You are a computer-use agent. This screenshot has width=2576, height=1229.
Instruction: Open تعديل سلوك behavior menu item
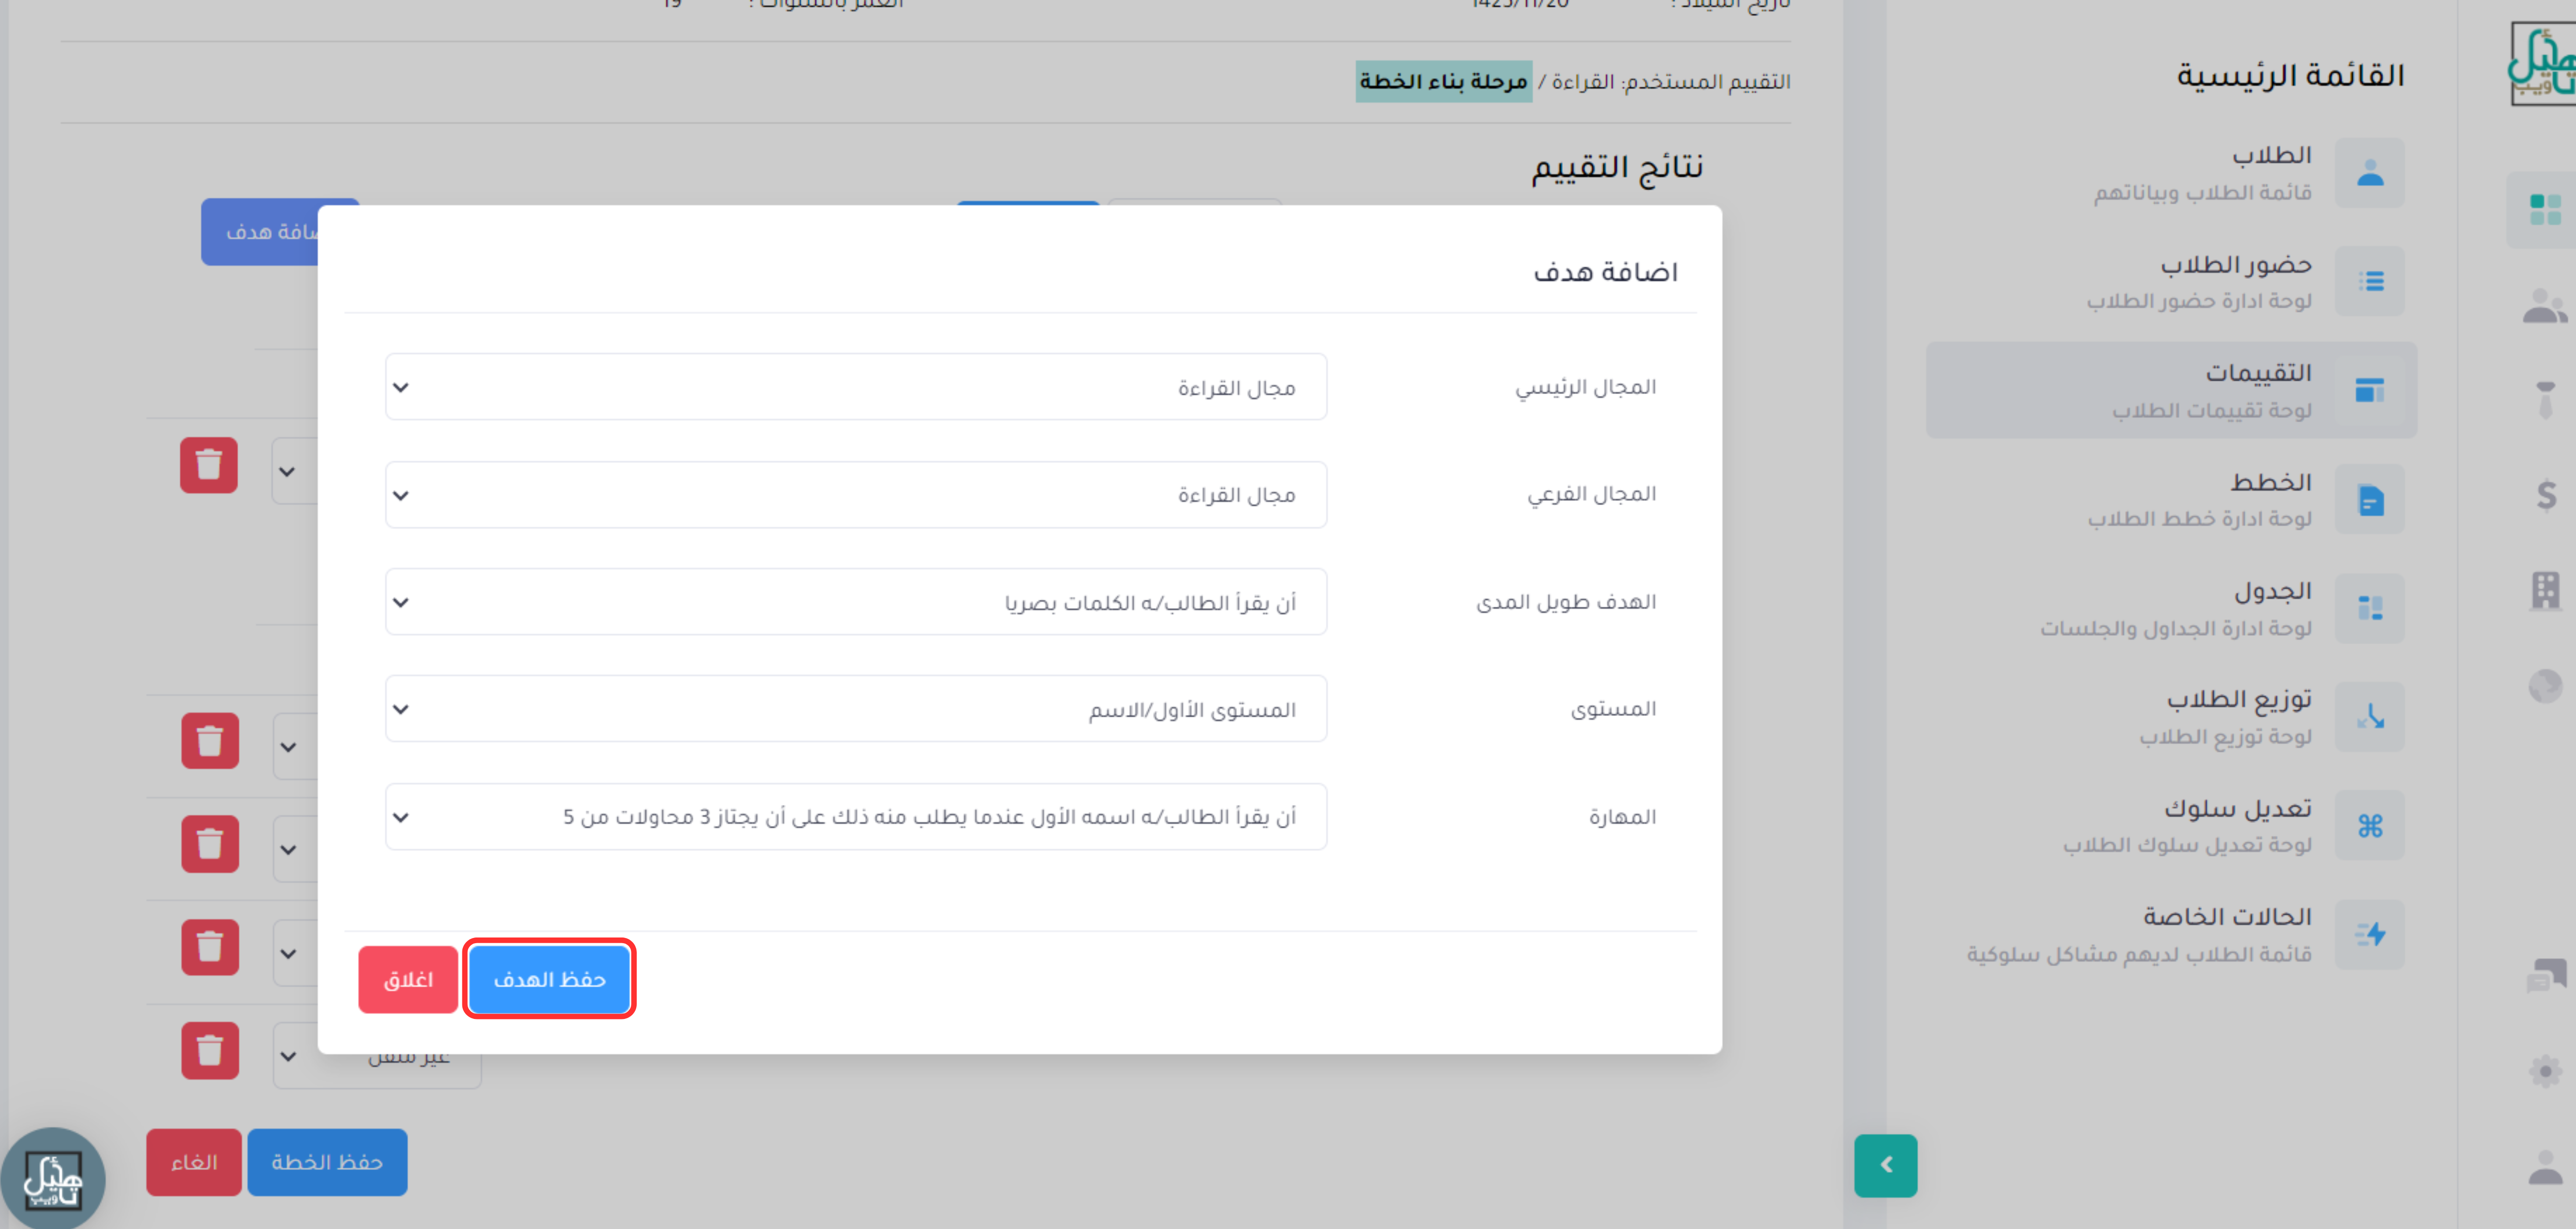pyautogui.click(x=2170, y=825)
